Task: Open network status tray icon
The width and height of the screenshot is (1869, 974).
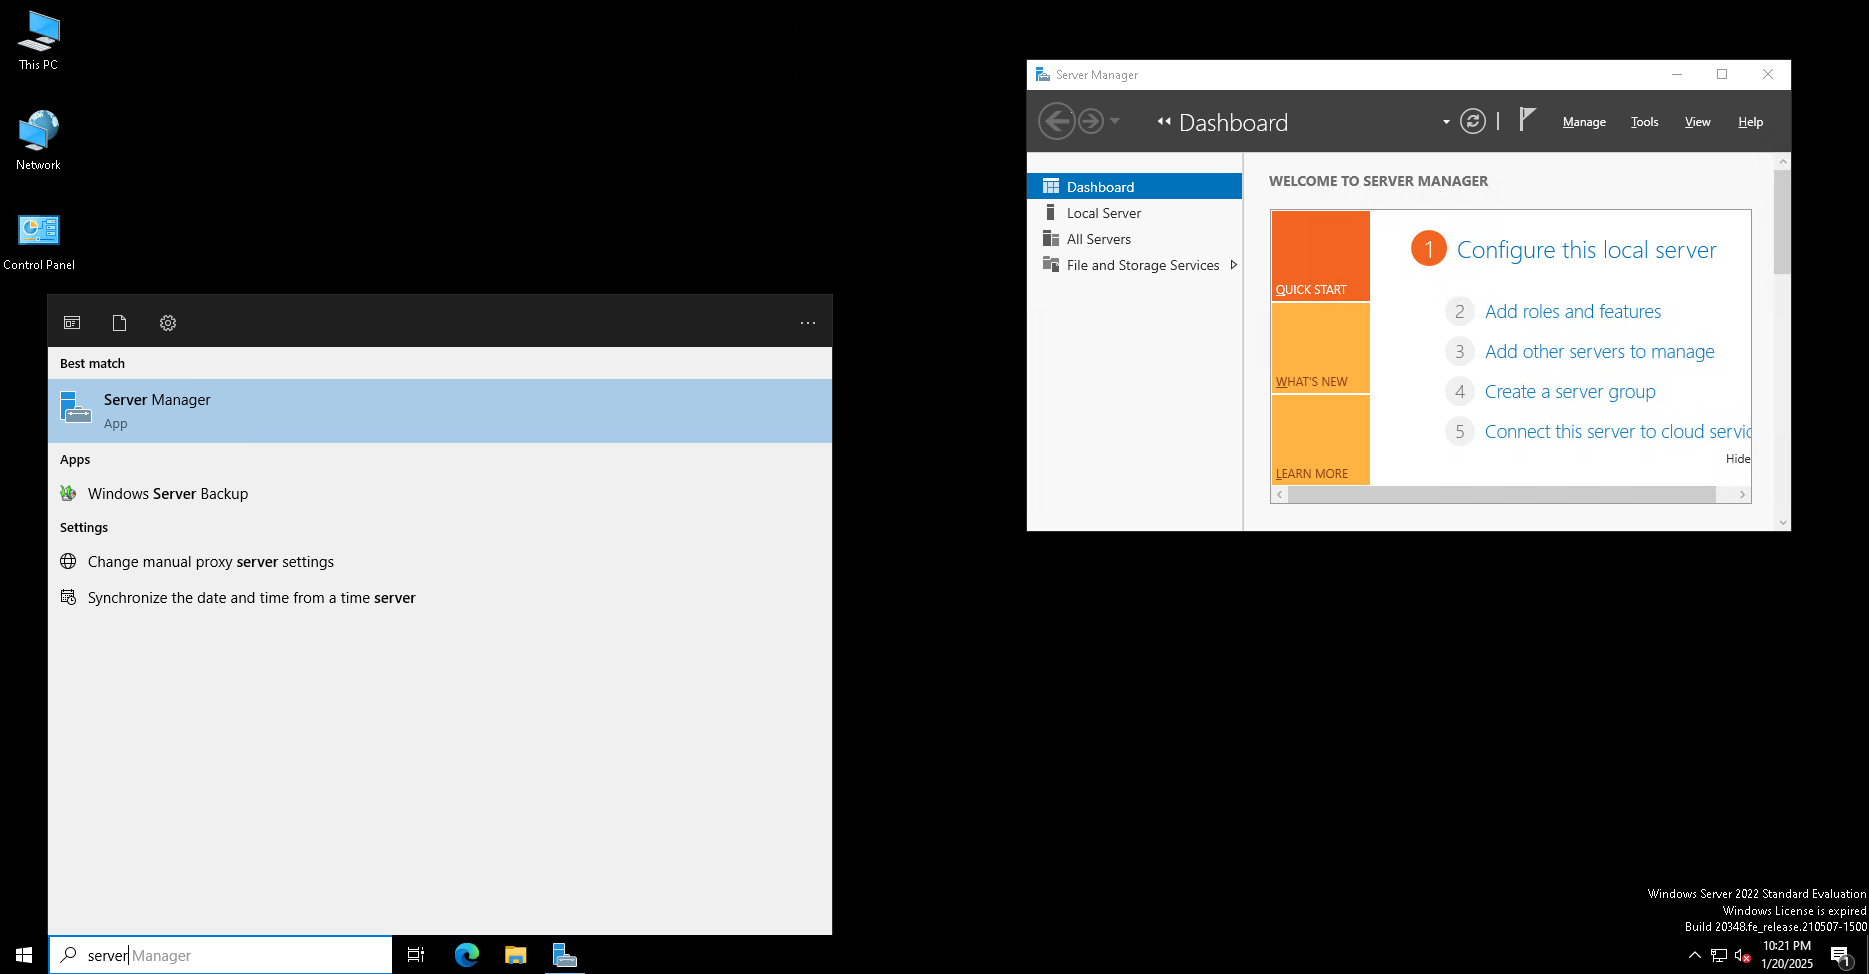Action: coord(1719,955)
